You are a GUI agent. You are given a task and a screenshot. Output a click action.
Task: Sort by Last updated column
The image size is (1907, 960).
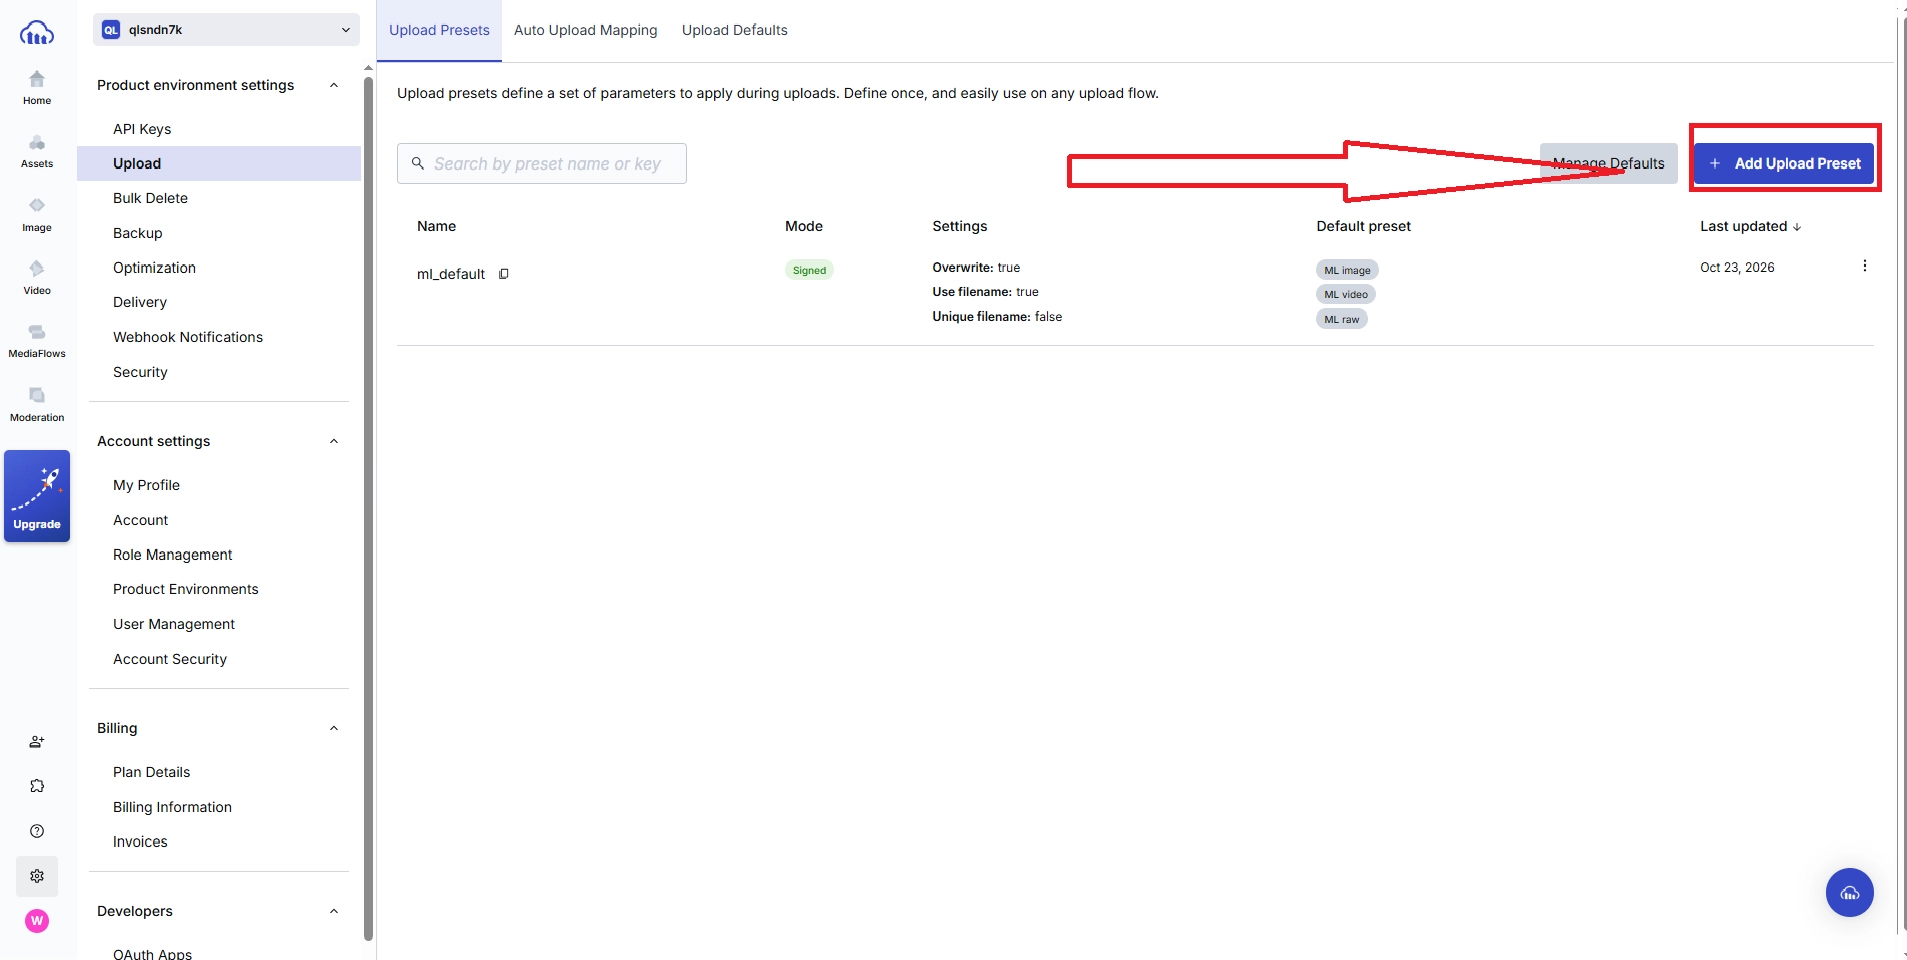1751,226
